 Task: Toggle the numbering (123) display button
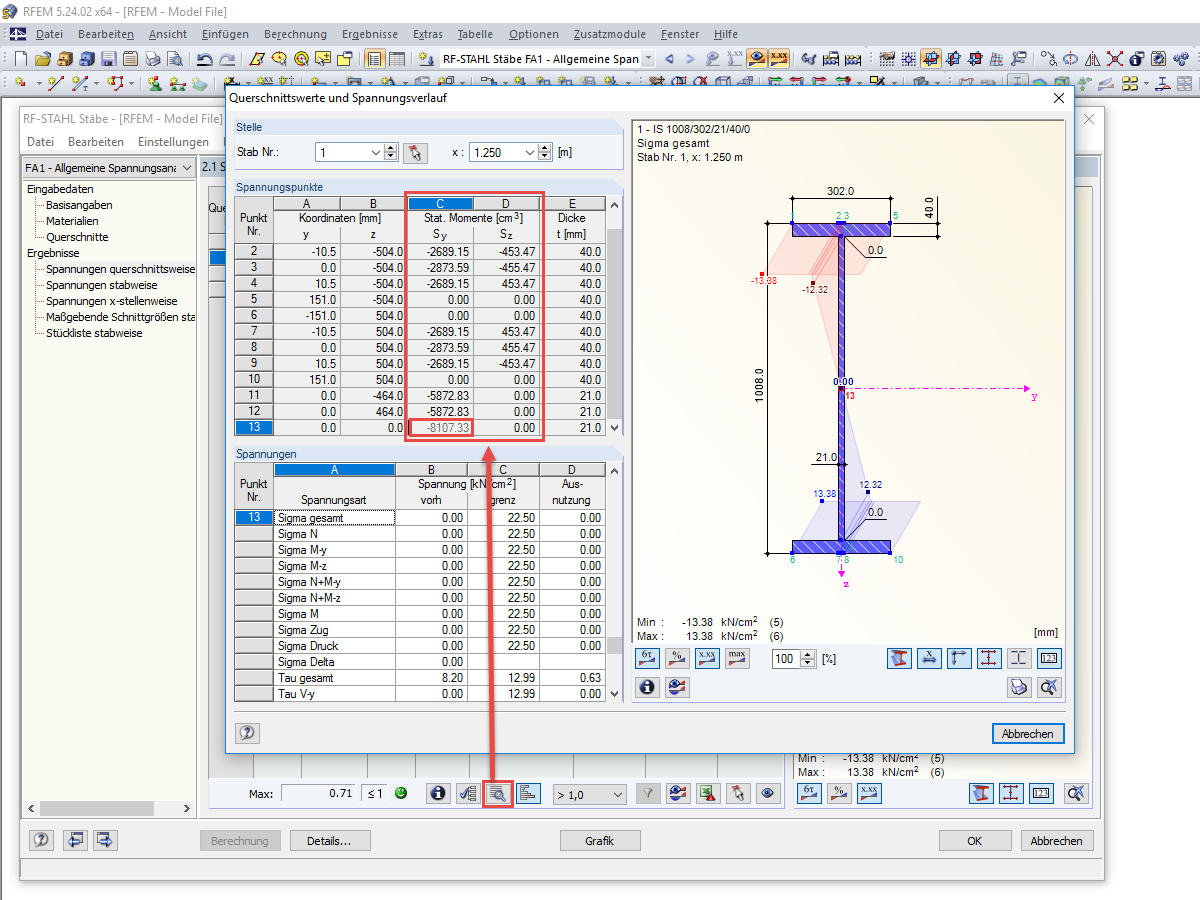pos(1048,659)
